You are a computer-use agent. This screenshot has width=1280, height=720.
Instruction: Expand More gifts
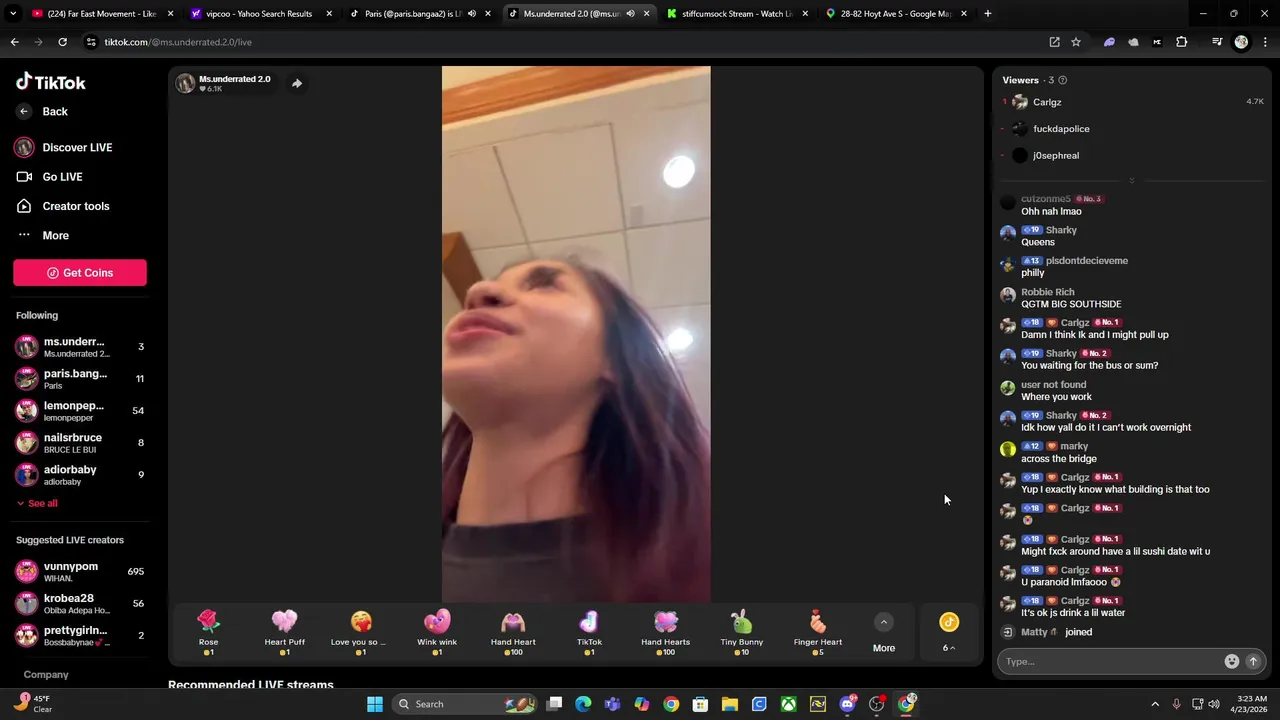coord(884,633)
